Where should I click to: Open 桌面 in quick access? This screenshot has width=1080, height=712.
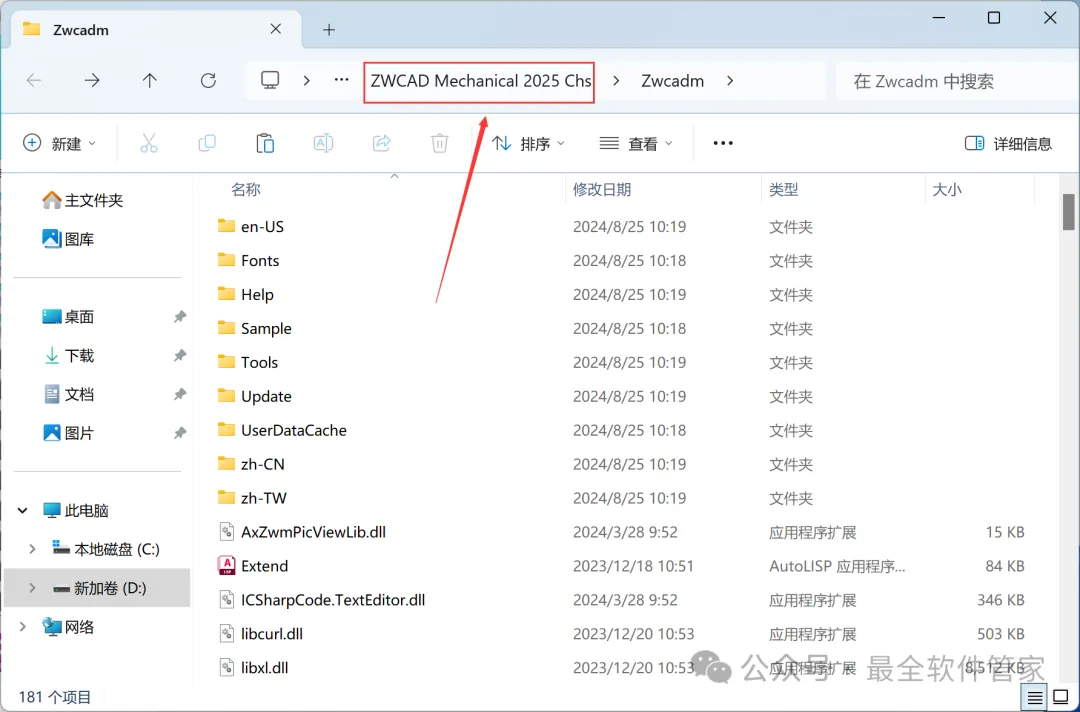point(68,317)
